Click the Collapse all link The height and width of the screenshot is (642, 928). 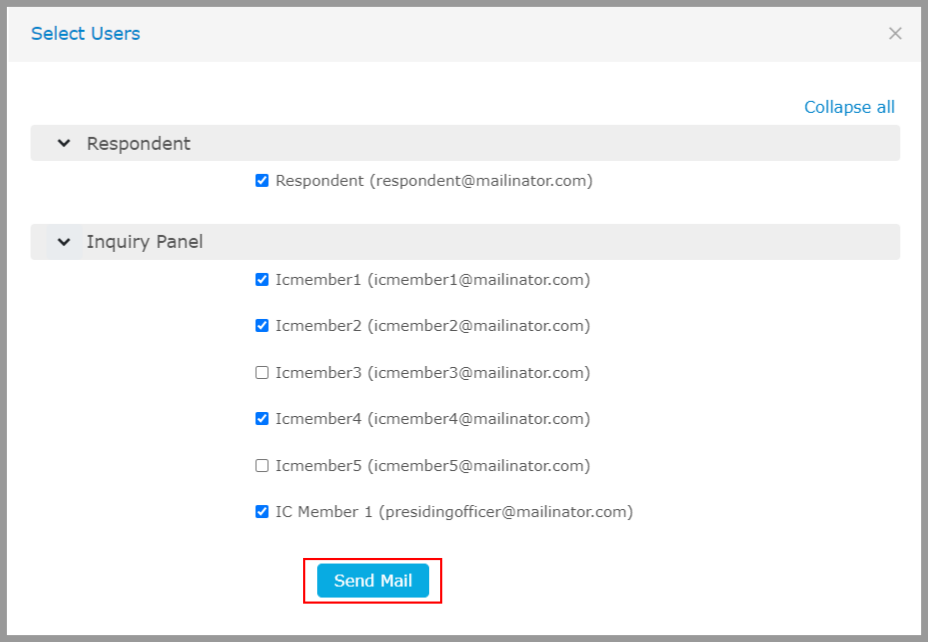[x=849, y=107]
